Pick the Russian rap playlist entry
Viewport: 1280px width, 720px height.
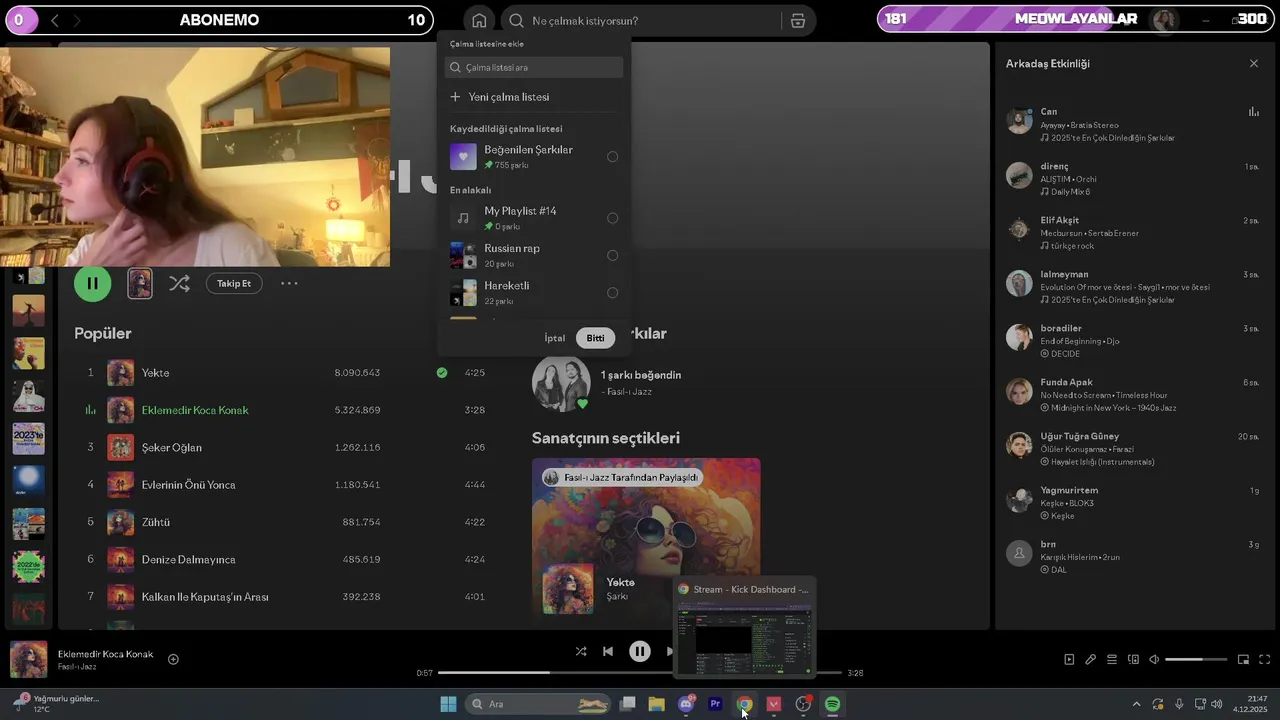pos(534,255)
